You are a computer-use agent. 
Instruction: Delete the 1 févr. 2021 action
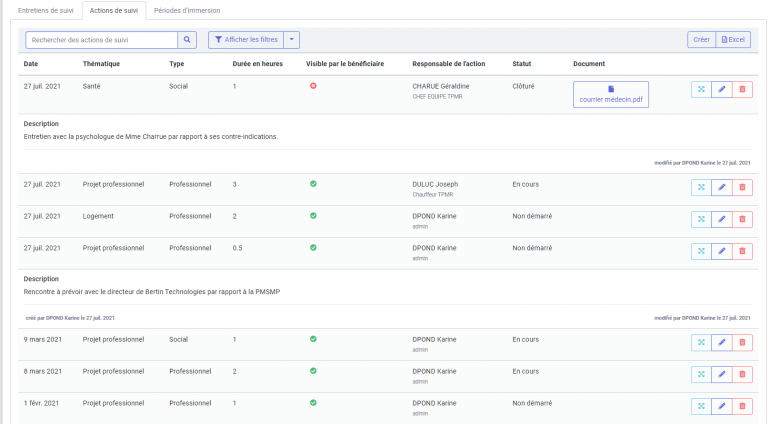742,406
